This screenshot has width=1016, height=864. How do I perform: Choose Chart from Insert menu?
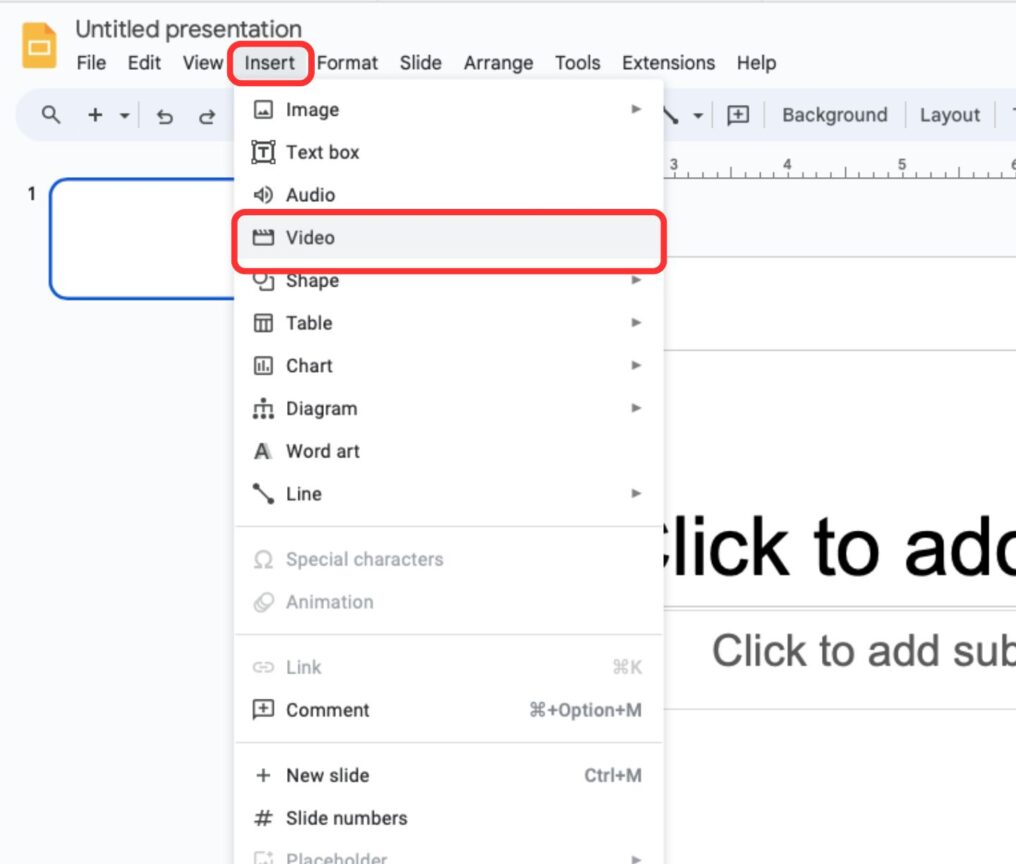click(448, 366)
